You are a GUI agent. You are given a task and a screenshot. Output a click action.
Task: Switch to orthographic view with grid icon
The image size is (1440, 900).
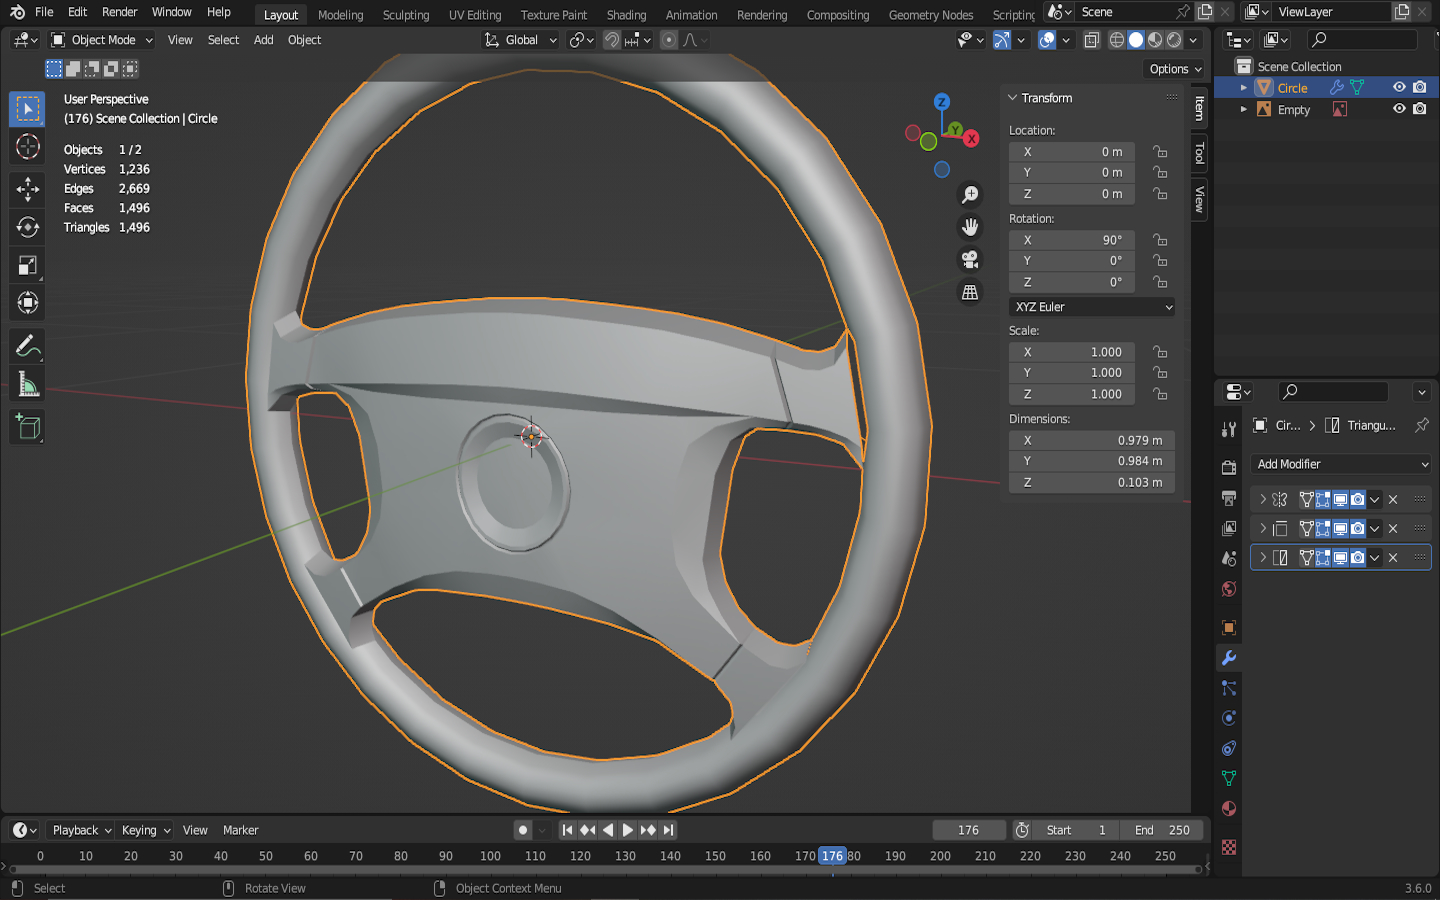pos(969,292)
